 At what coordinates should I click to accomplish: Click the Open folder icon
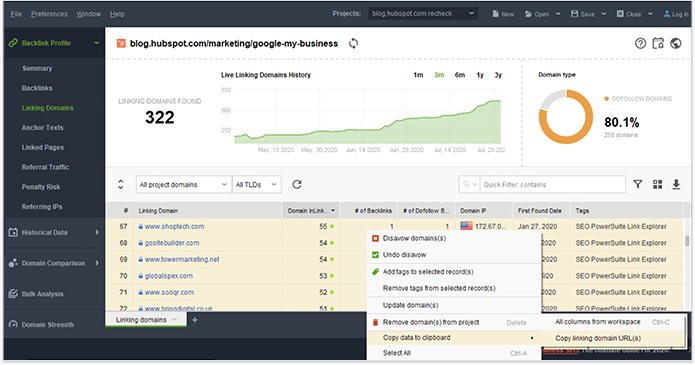528,14
